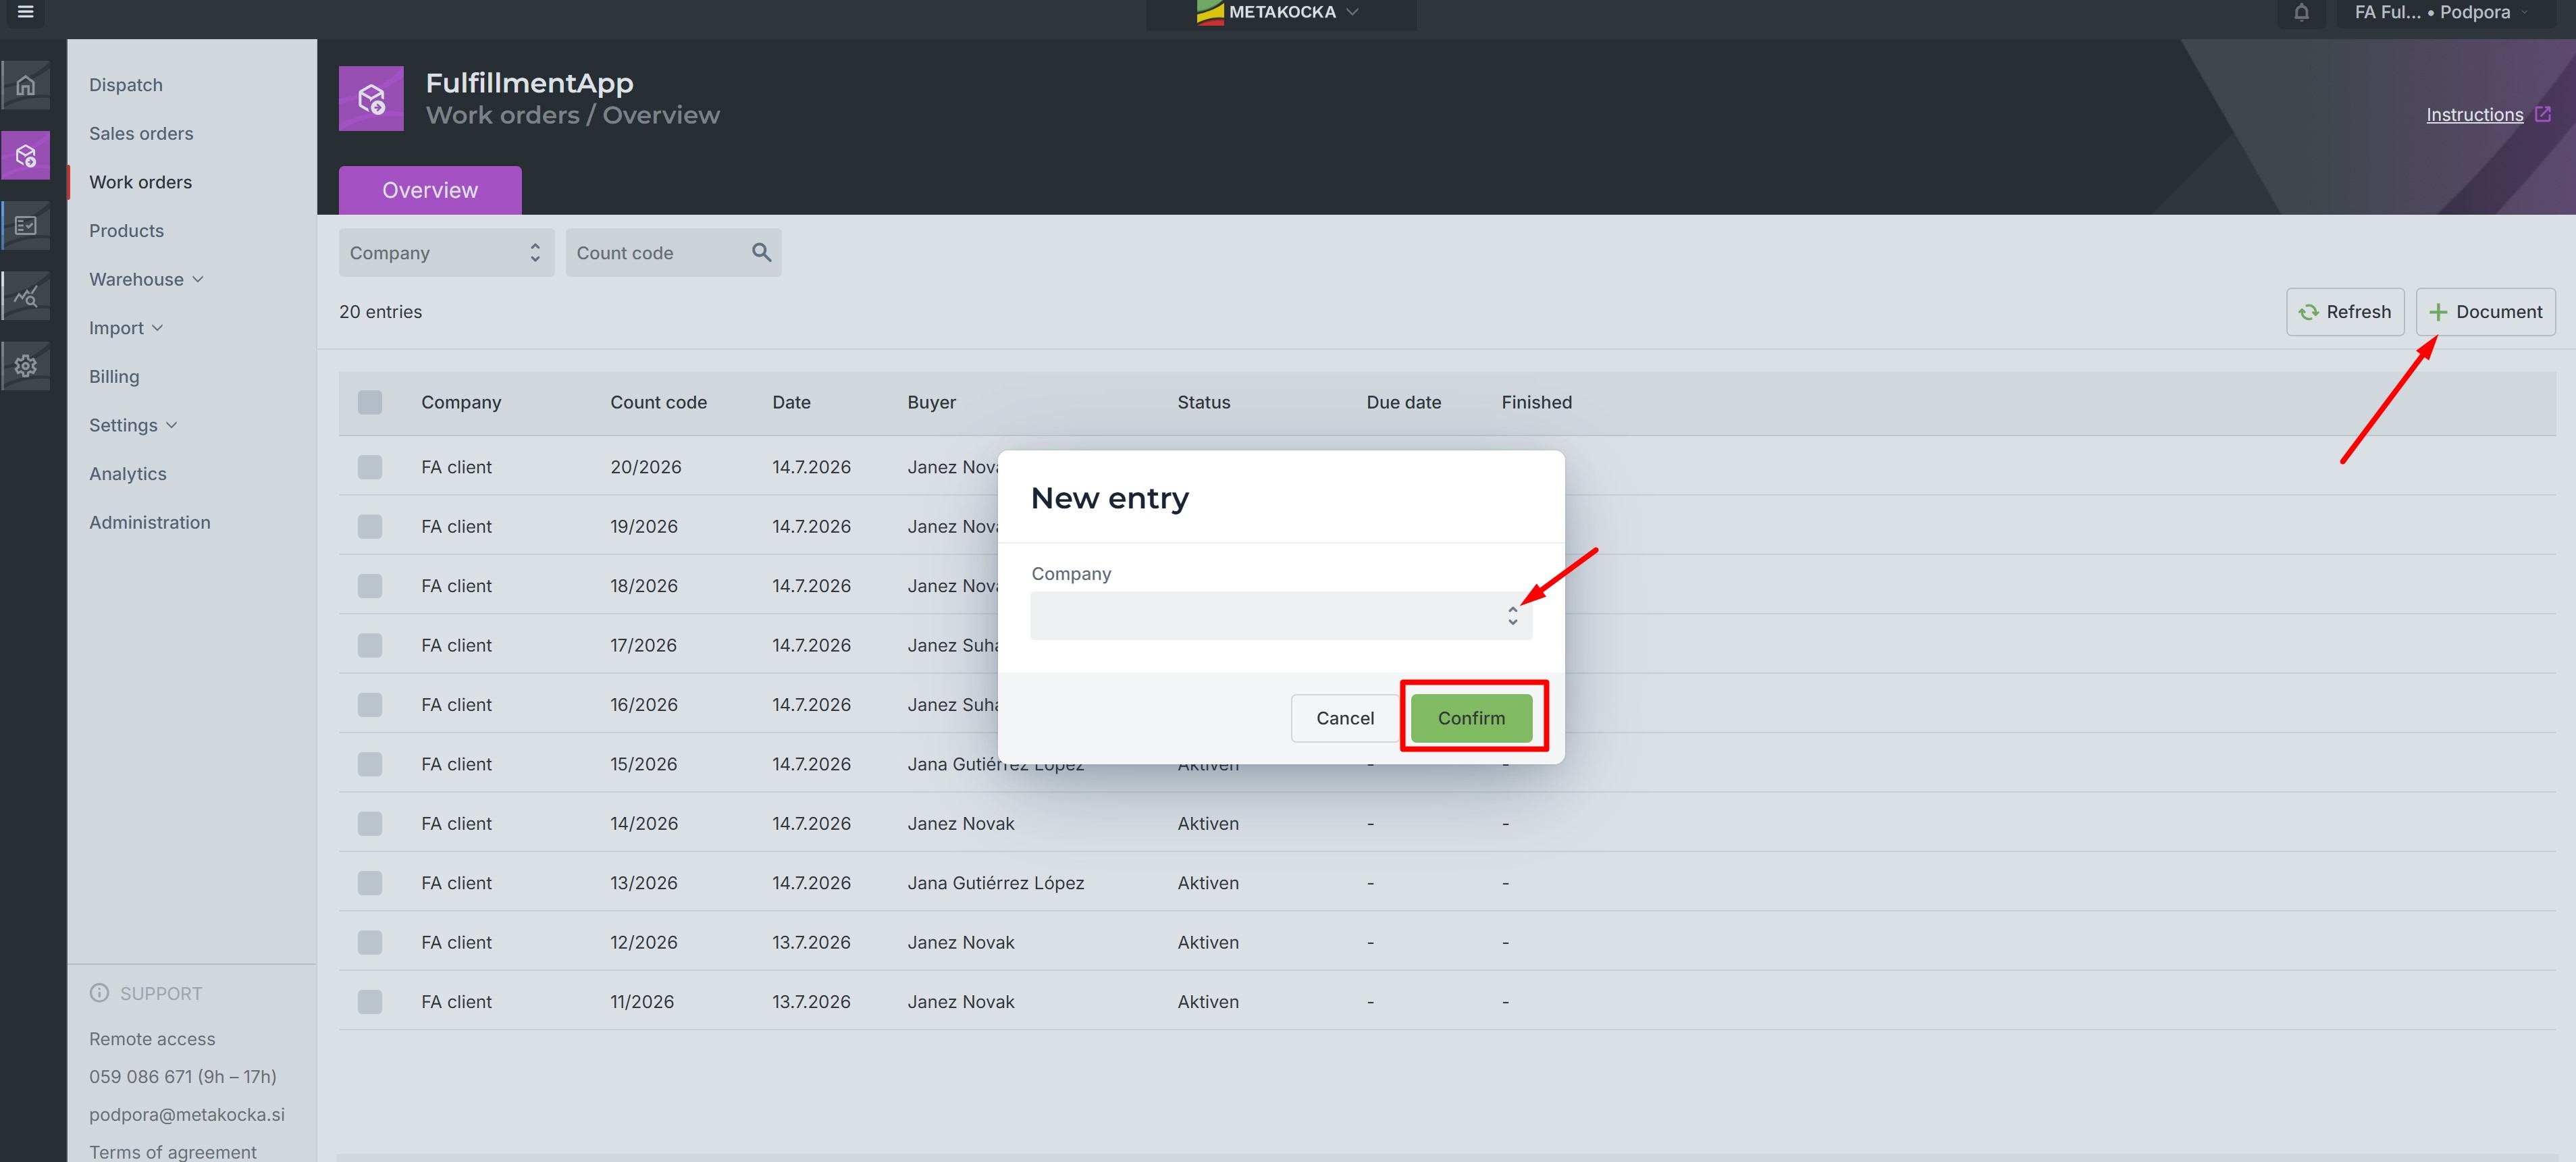Click count code 12/2026 cell
This screenshot has height=1162, width=2576.
point(643,942)
